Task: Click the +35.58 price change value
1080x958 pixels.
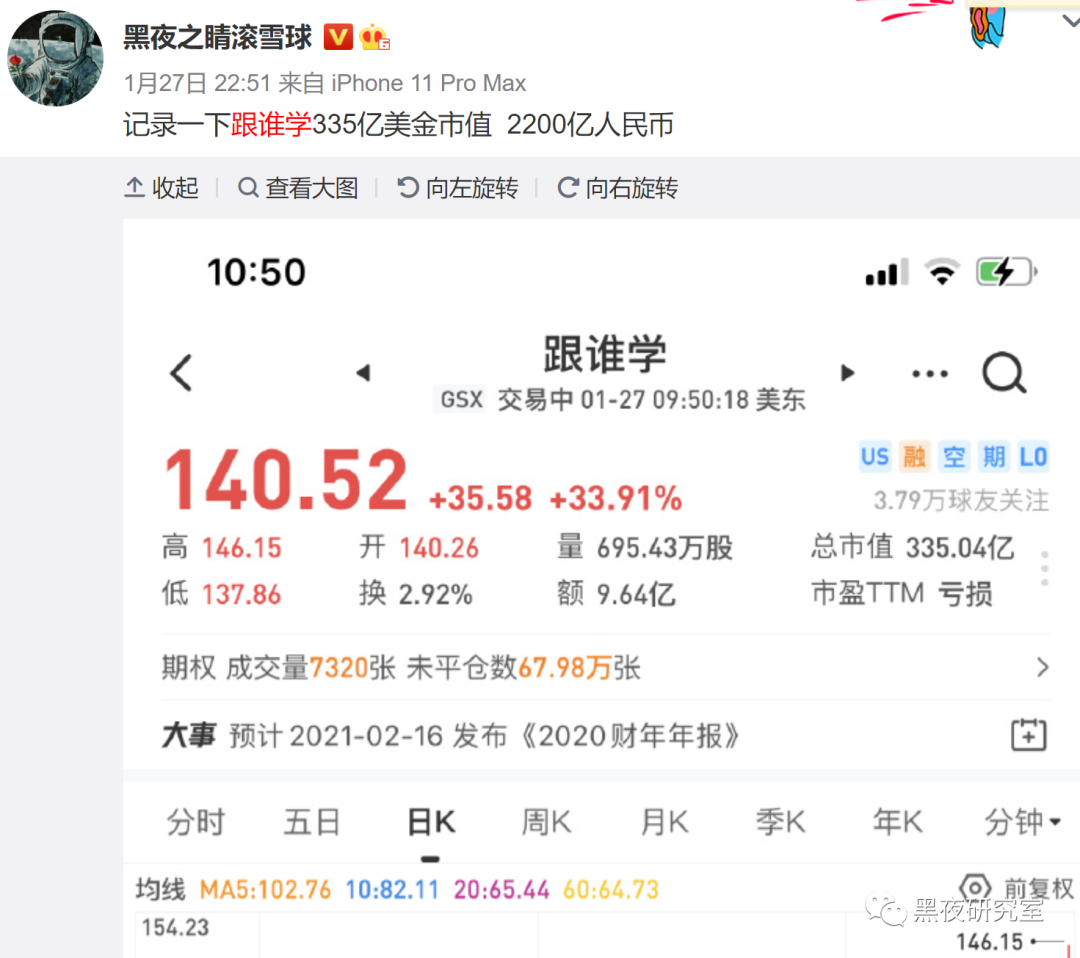Action: coord(481,499)
